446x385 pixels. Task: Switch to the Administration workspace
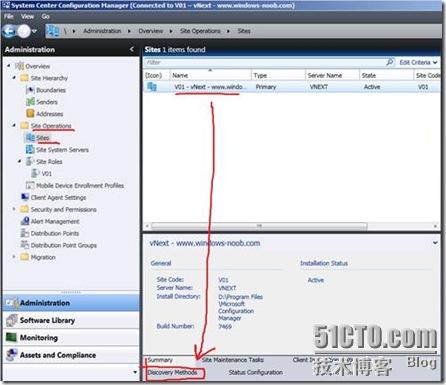coord(71,303)
